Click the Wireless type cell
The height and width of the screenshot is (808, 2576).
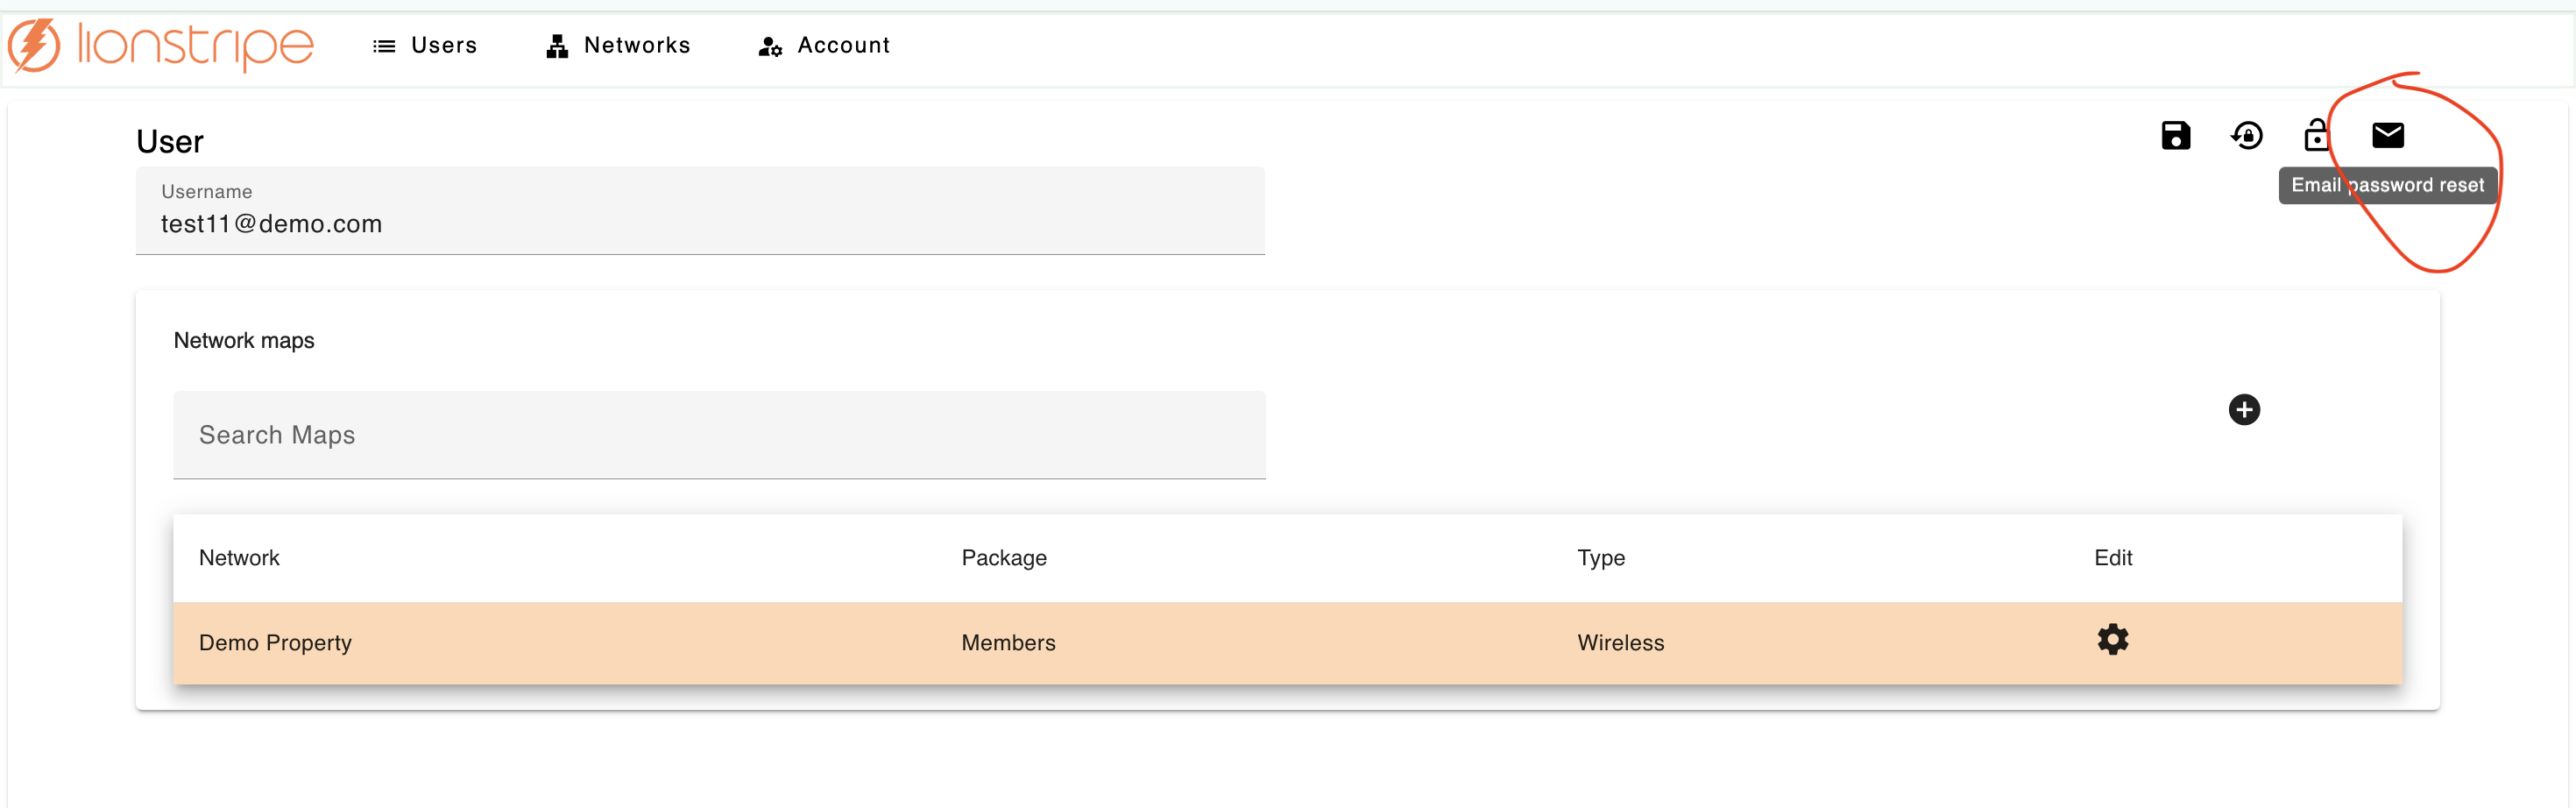coord(1620,643)
